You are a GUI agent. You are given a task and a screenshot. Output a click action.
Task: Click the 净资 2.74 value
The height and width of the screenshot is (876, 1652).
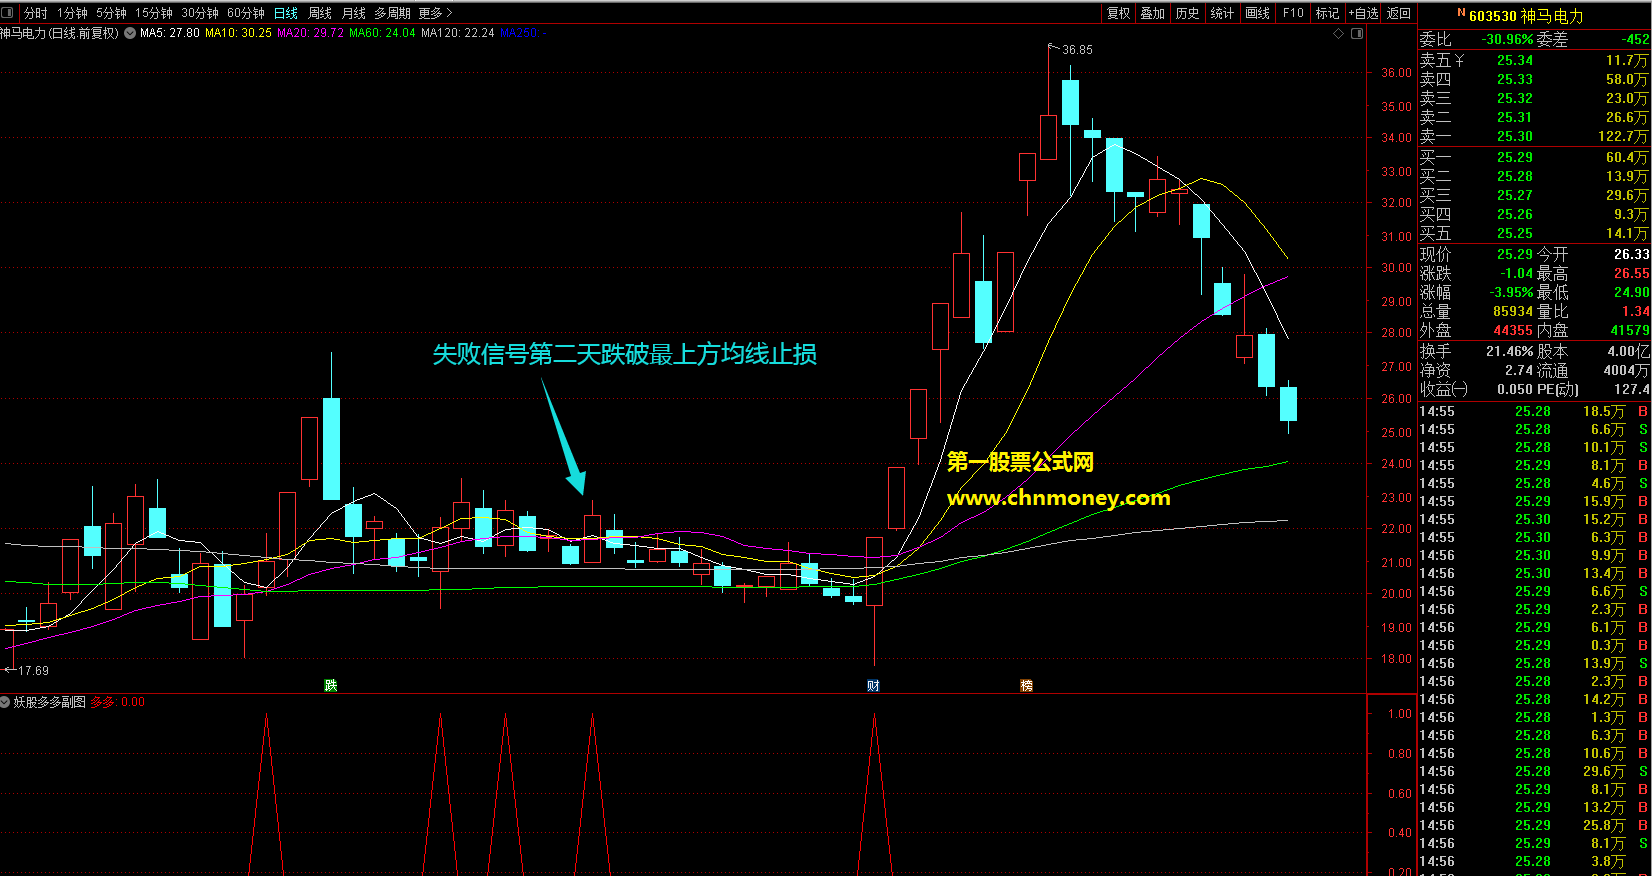(1519, 370)
